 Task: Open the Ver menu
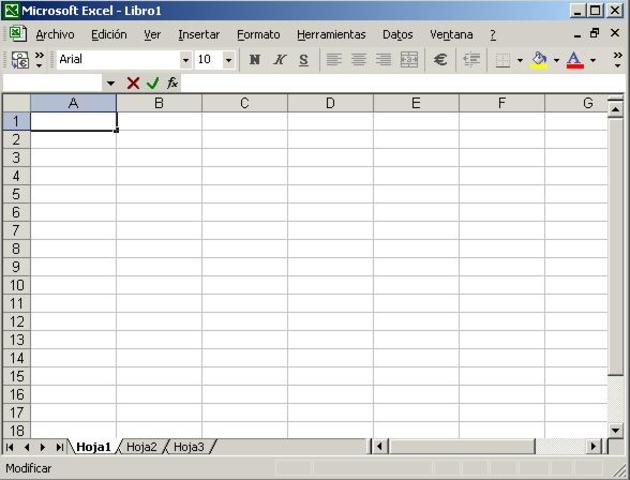152,35
